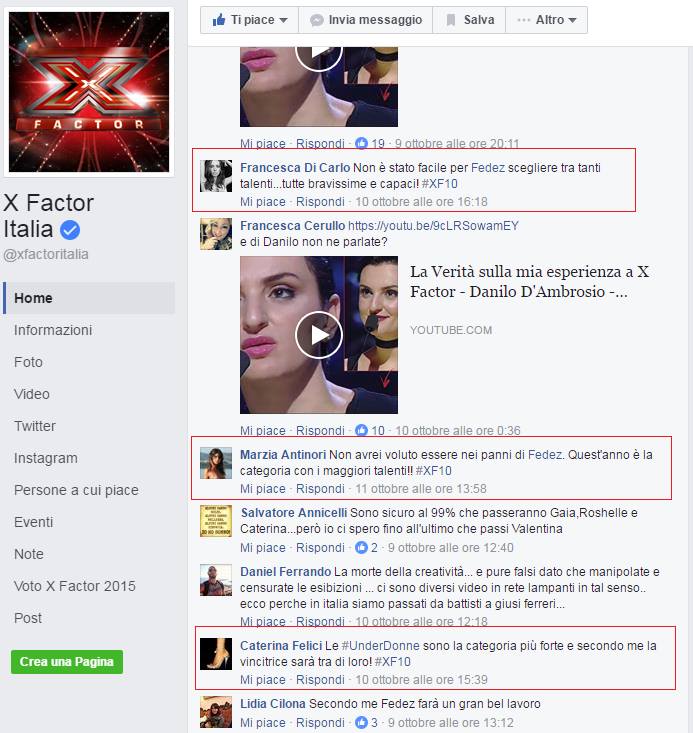Open the Foto sidebar section

28,362
